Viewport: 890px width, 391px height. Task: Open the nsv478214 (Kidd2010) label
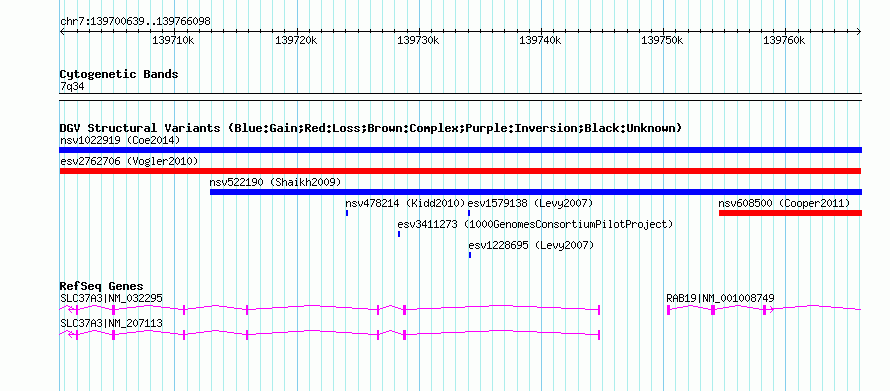[x=405, y=203]
